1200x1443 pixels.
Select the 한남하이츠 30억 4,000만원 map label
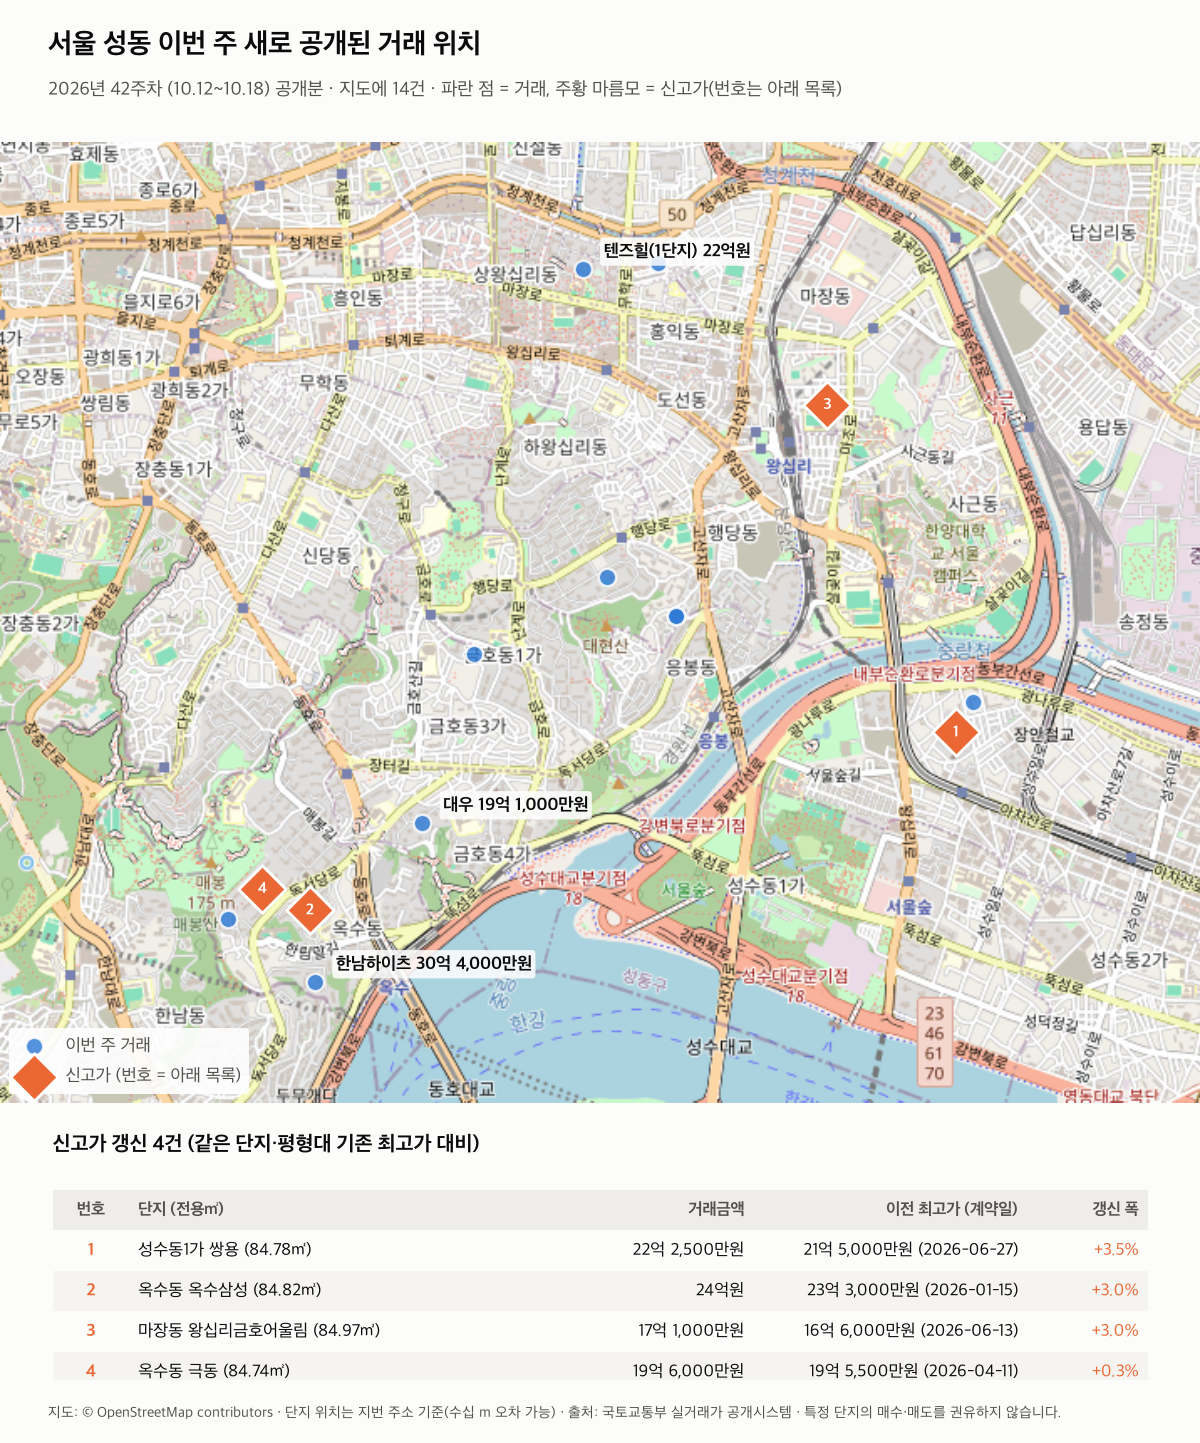pos(434,963)
